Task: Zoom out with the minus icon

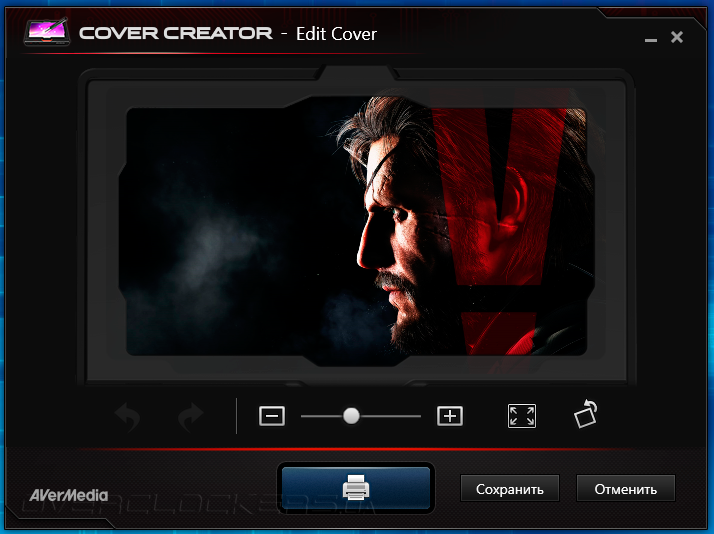Action: [x=272, y=416]
